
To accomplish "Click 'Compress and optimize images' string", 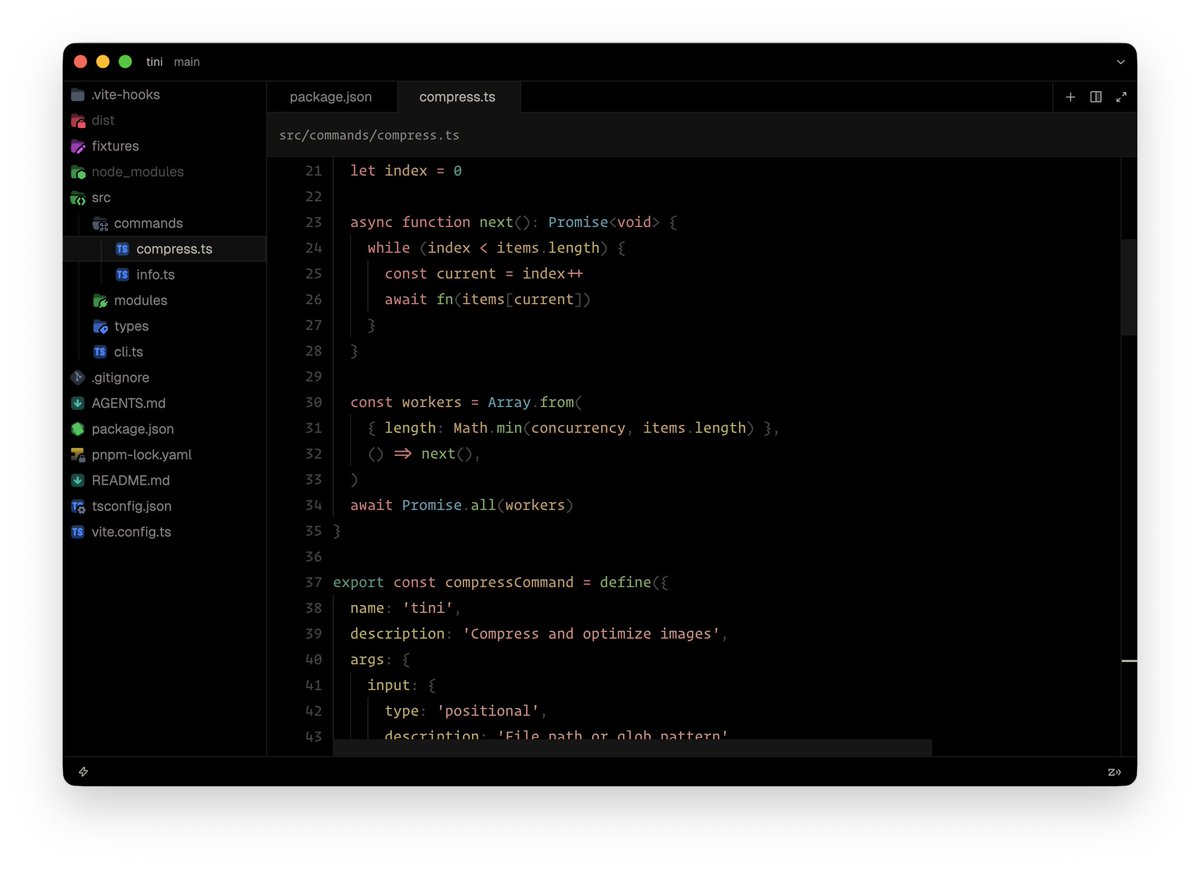I will (591, 634).
